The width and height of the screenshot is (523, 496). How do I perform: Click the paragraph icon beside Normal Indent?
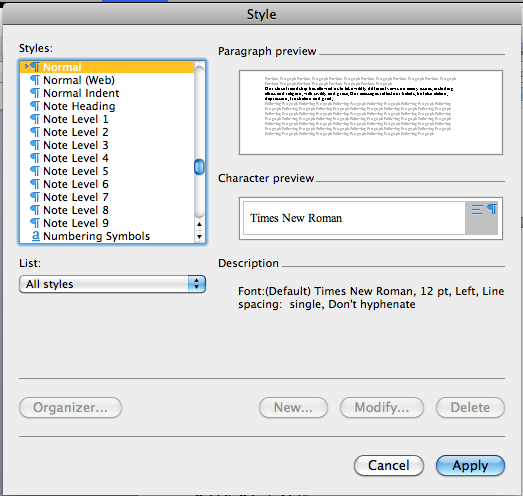click(x=35, y=93)
